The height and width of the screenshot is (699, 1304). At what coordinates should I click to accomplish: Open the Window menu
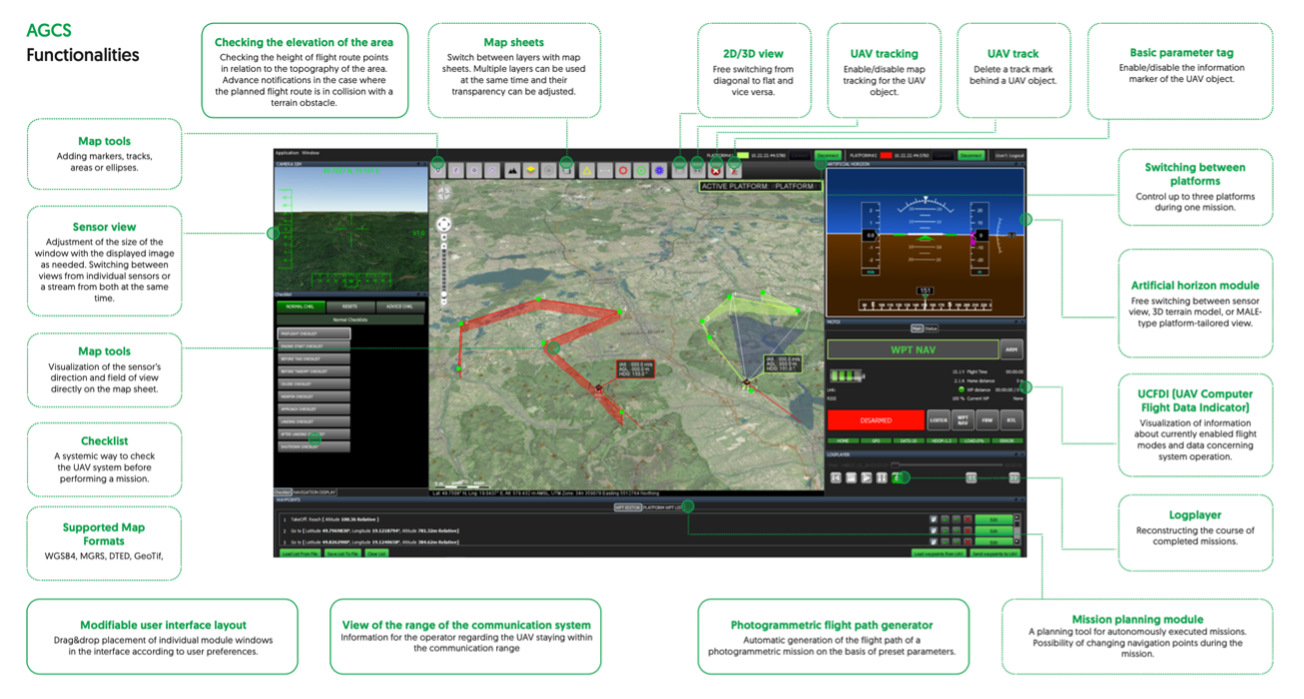(x=311, y=155)
